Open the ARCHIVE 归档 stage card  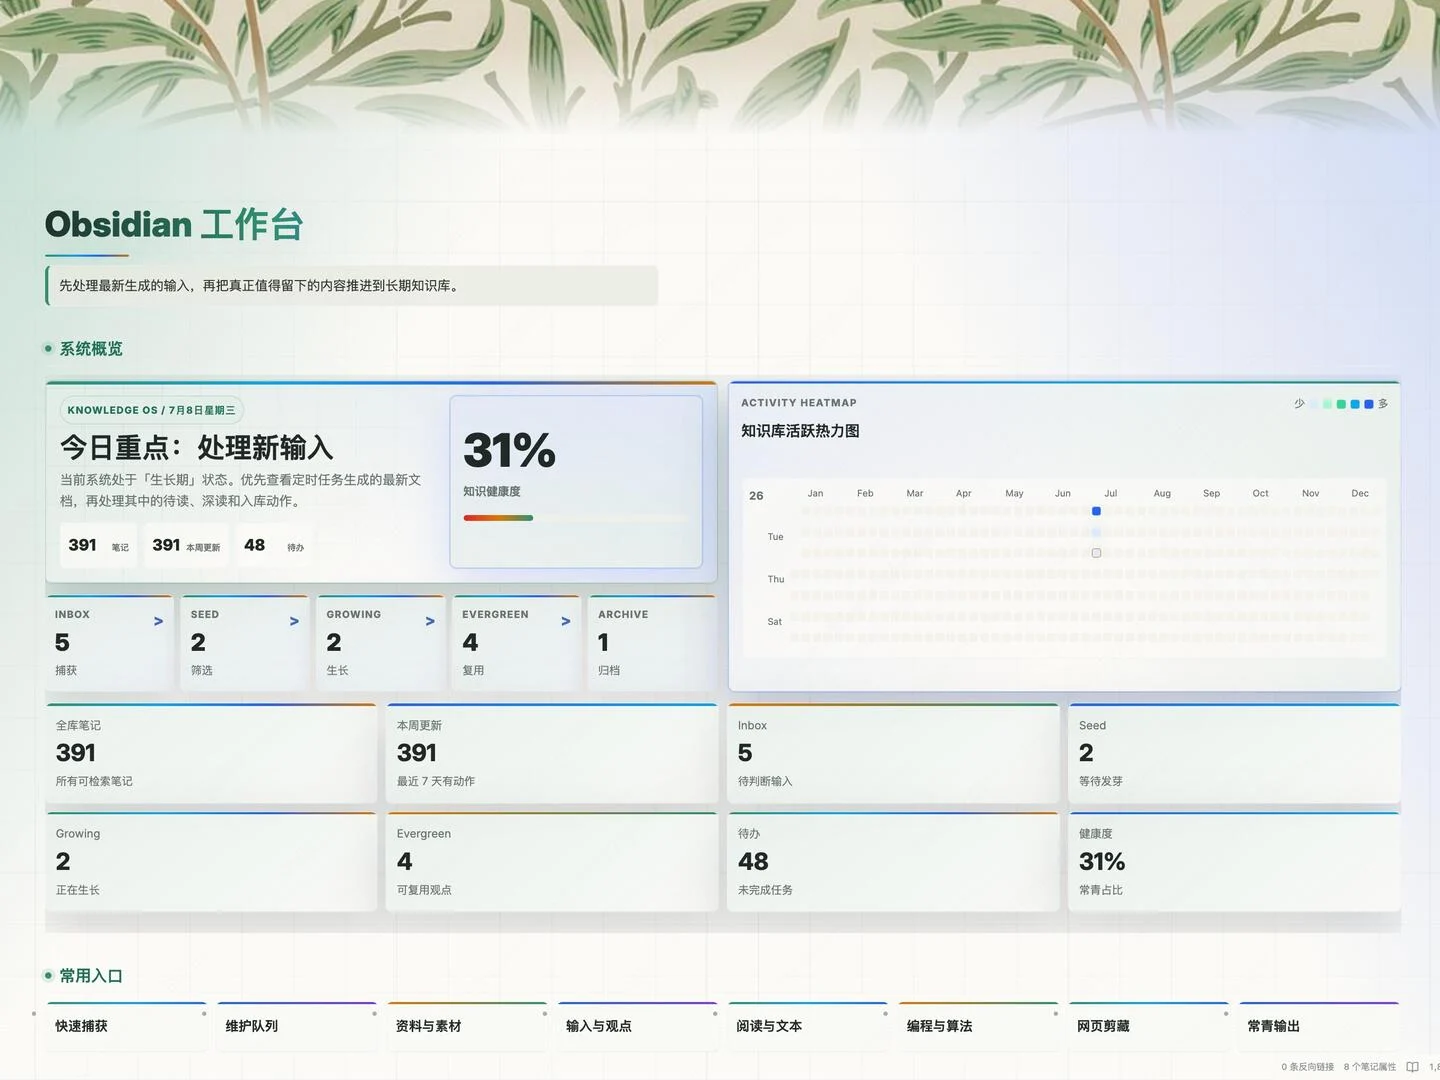tap(652, 643)
